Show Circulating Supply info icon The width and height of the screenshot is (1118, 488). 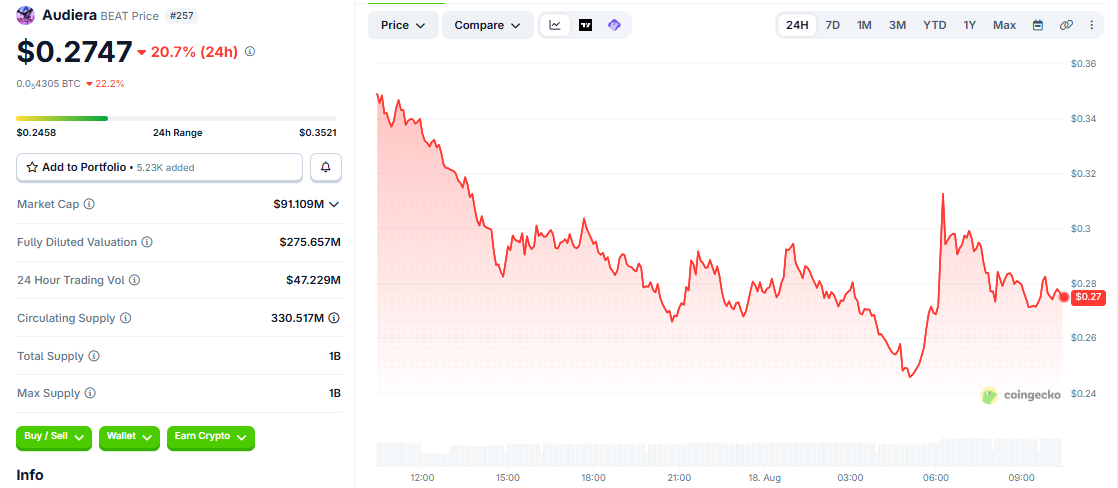coord(126,318)
